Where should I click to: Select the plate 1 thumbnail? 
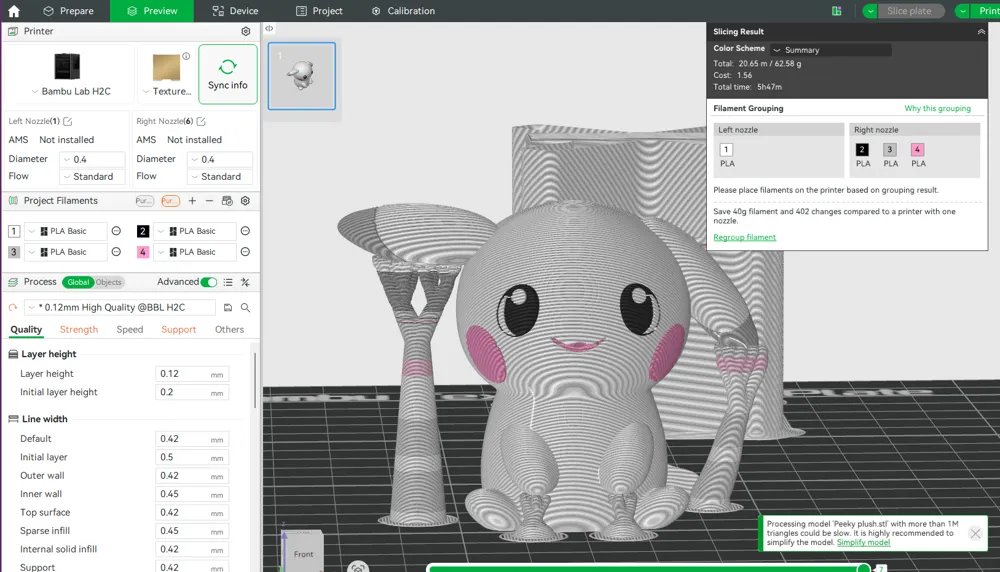302,76
